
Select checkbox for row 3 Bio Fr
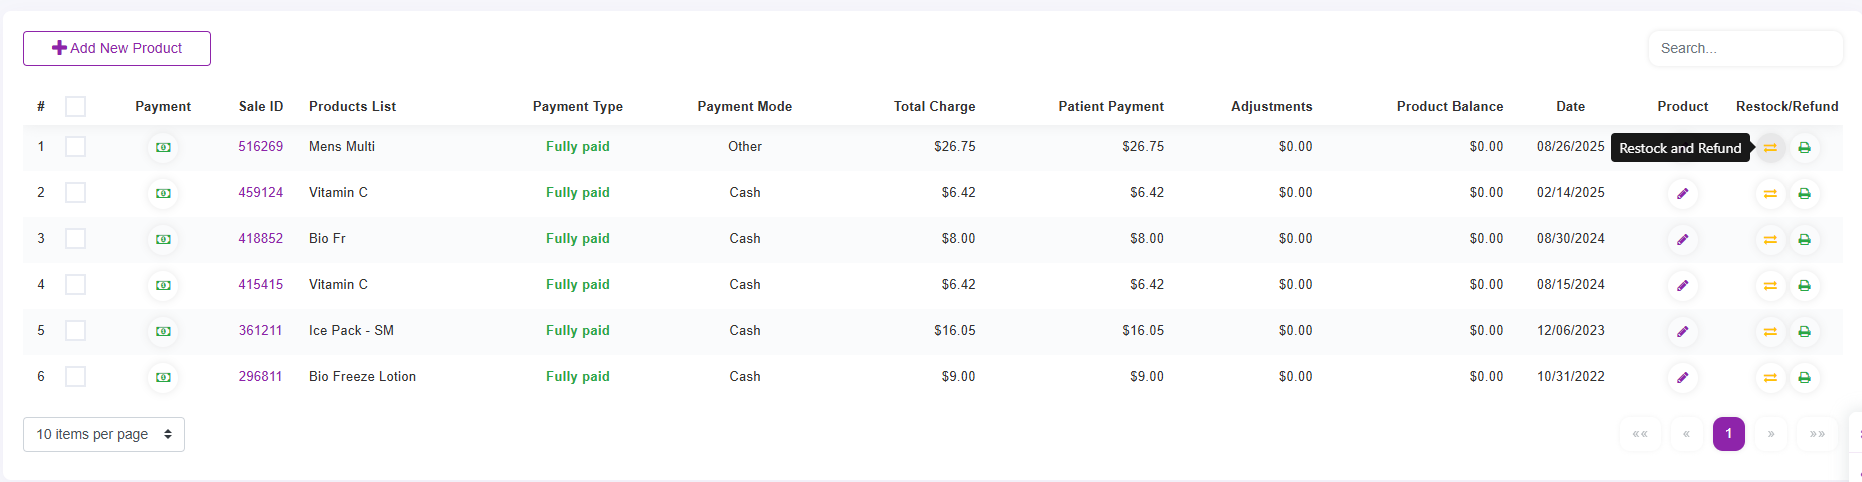tap(76, 239)
